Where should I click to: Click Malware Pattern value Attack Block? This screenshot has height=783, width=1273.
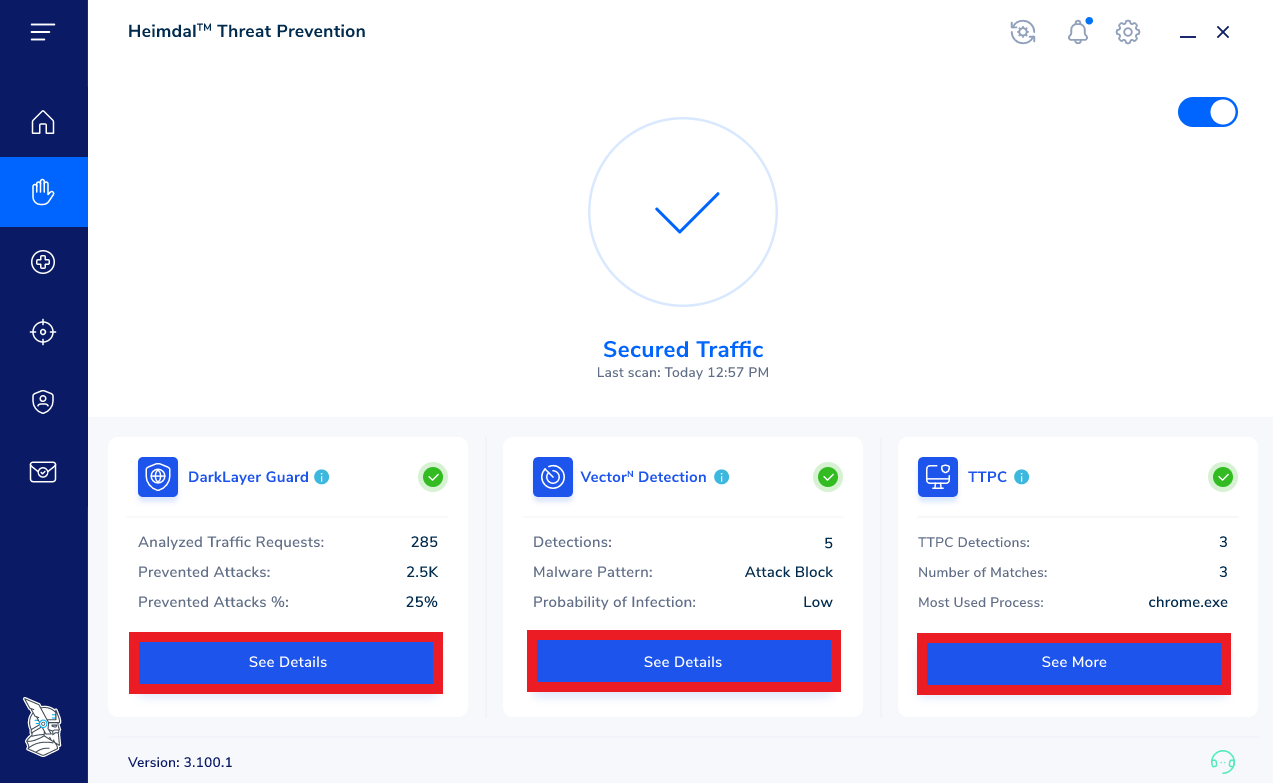click(789, 572)
